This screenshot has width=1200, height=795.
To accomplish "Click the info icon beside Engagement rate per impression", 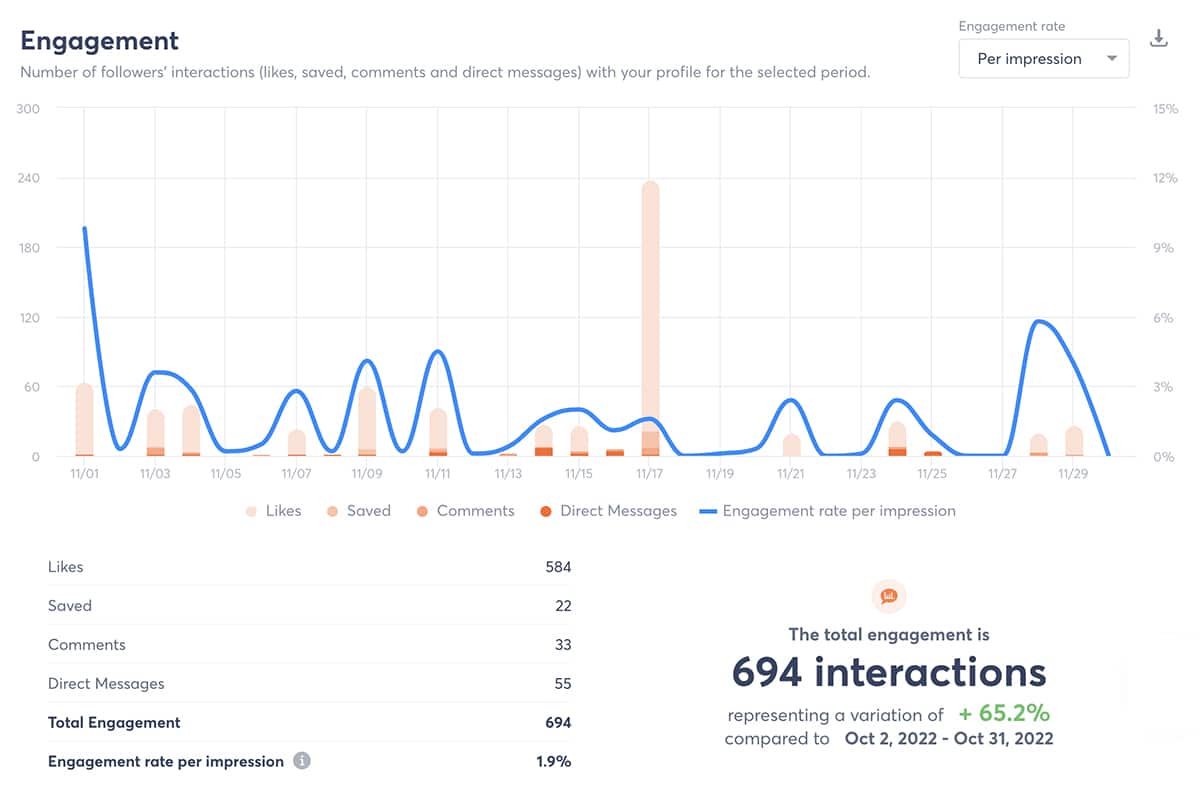I will click(301, 761).
